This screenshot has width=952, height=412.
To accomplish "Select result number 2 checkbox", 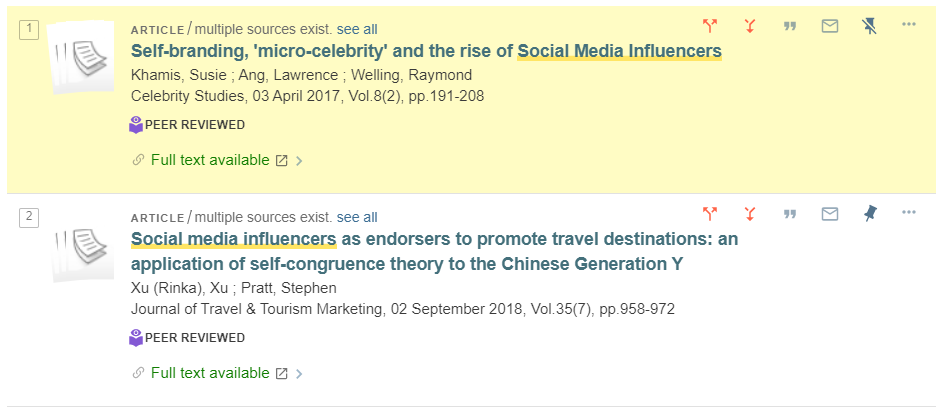I will click(29, 217).
